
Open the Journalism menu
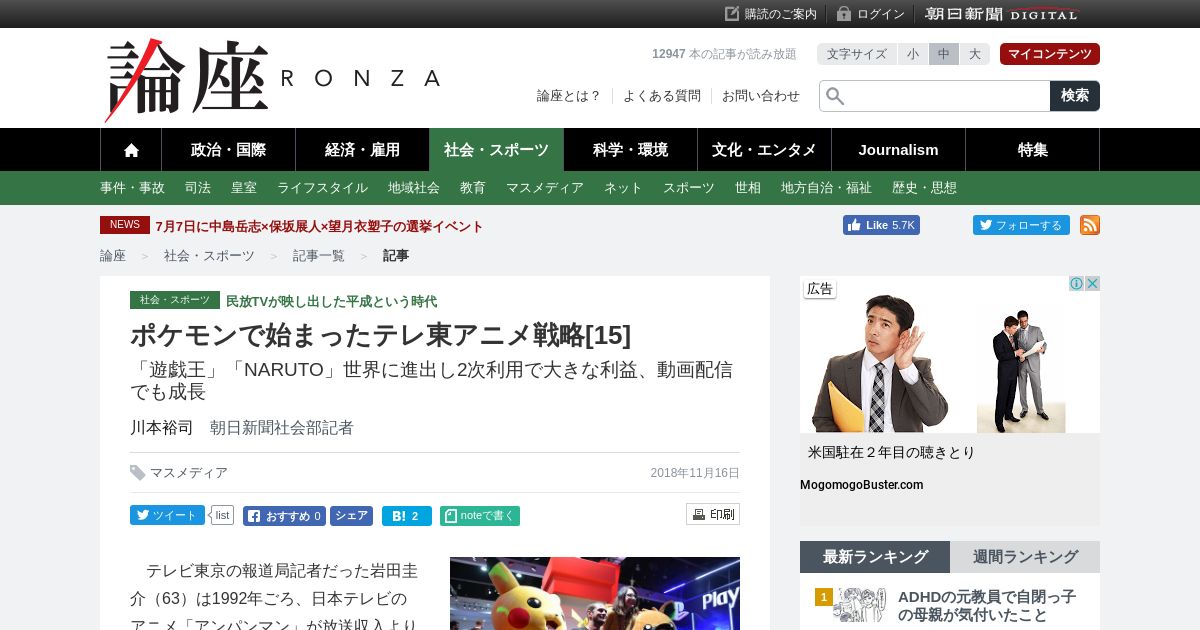898,150
